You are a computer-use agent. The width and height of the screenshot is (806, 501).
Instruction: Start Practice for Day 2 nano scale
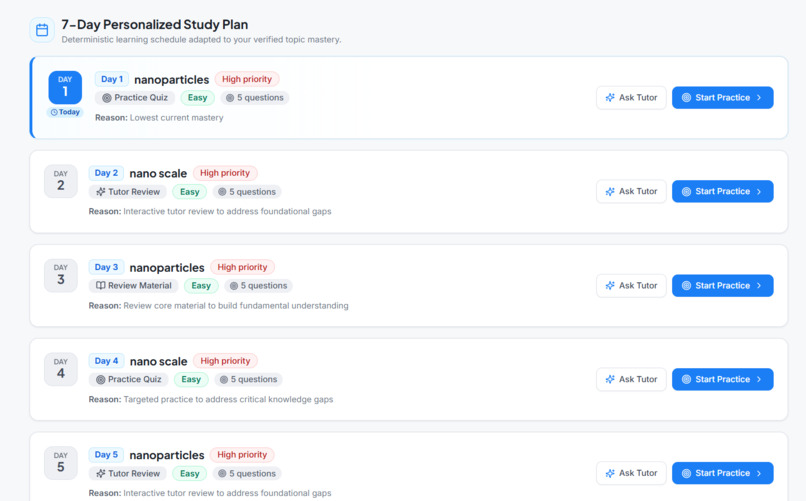click(x=723, y=192)
